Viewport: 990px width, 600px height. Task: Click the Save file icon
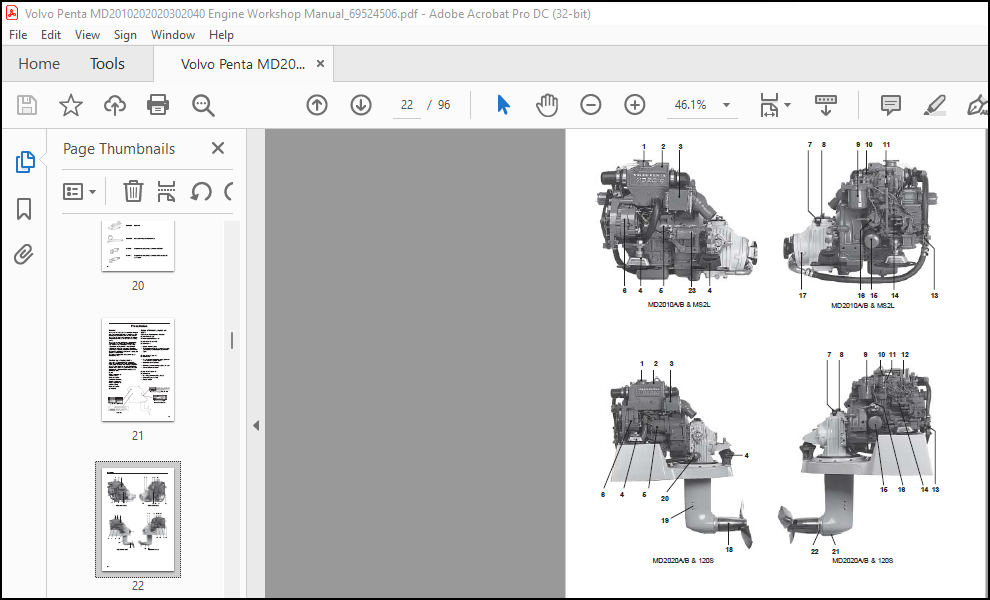pyautogui.click(x=27, y=105)
